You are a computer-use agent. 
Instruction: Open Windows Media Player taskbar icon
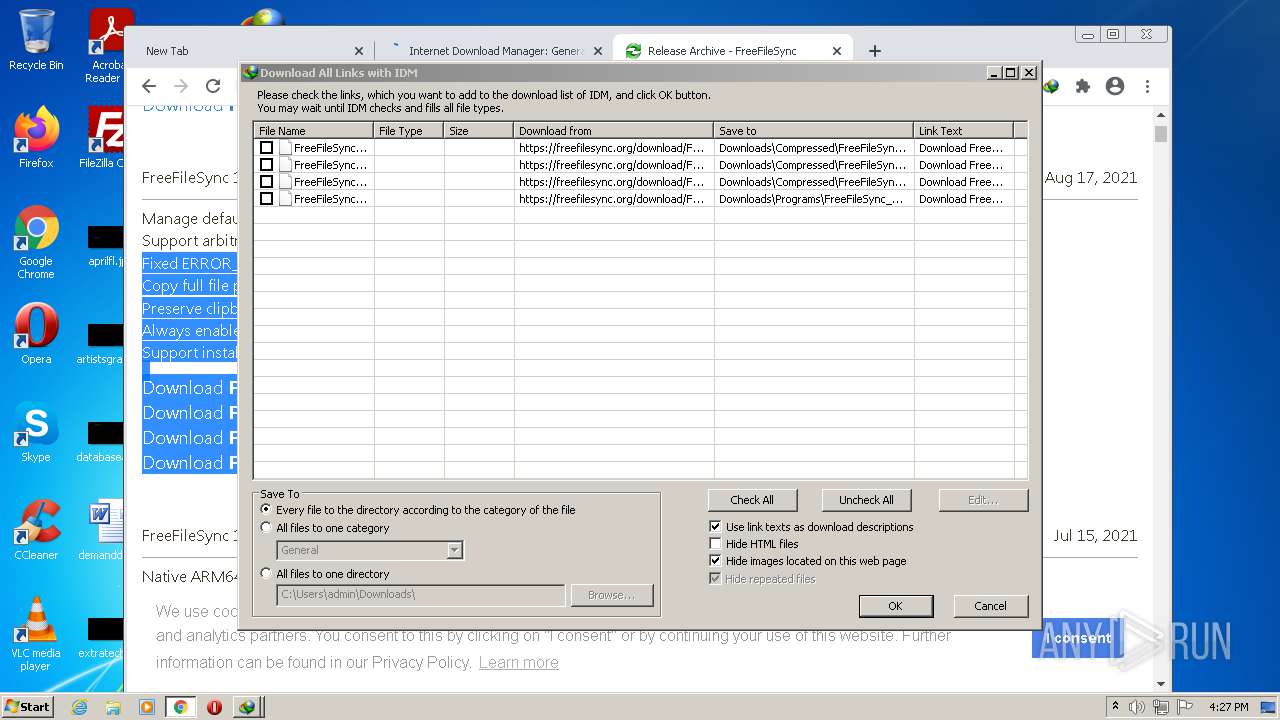147,707
